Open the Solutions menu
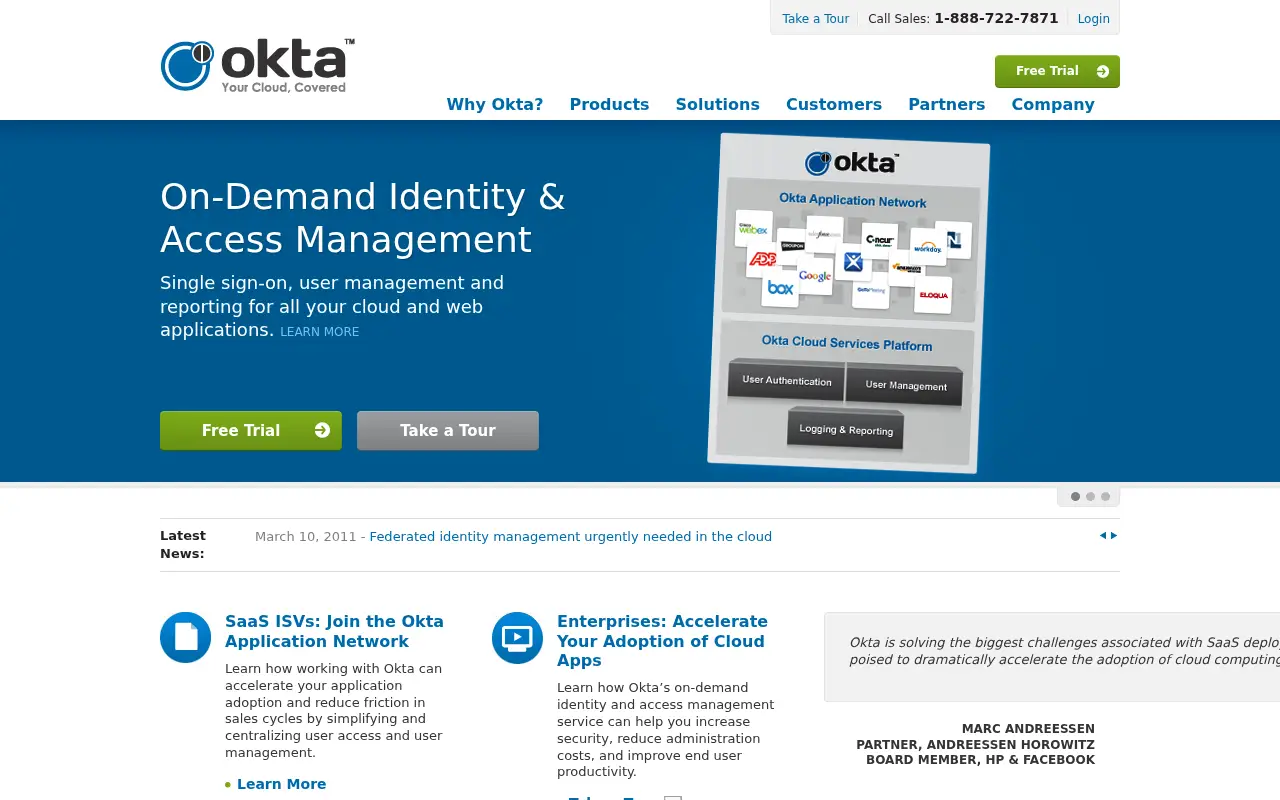Image resolution: width=1280 pixels, height=800 pixels. tap(717, 104)
